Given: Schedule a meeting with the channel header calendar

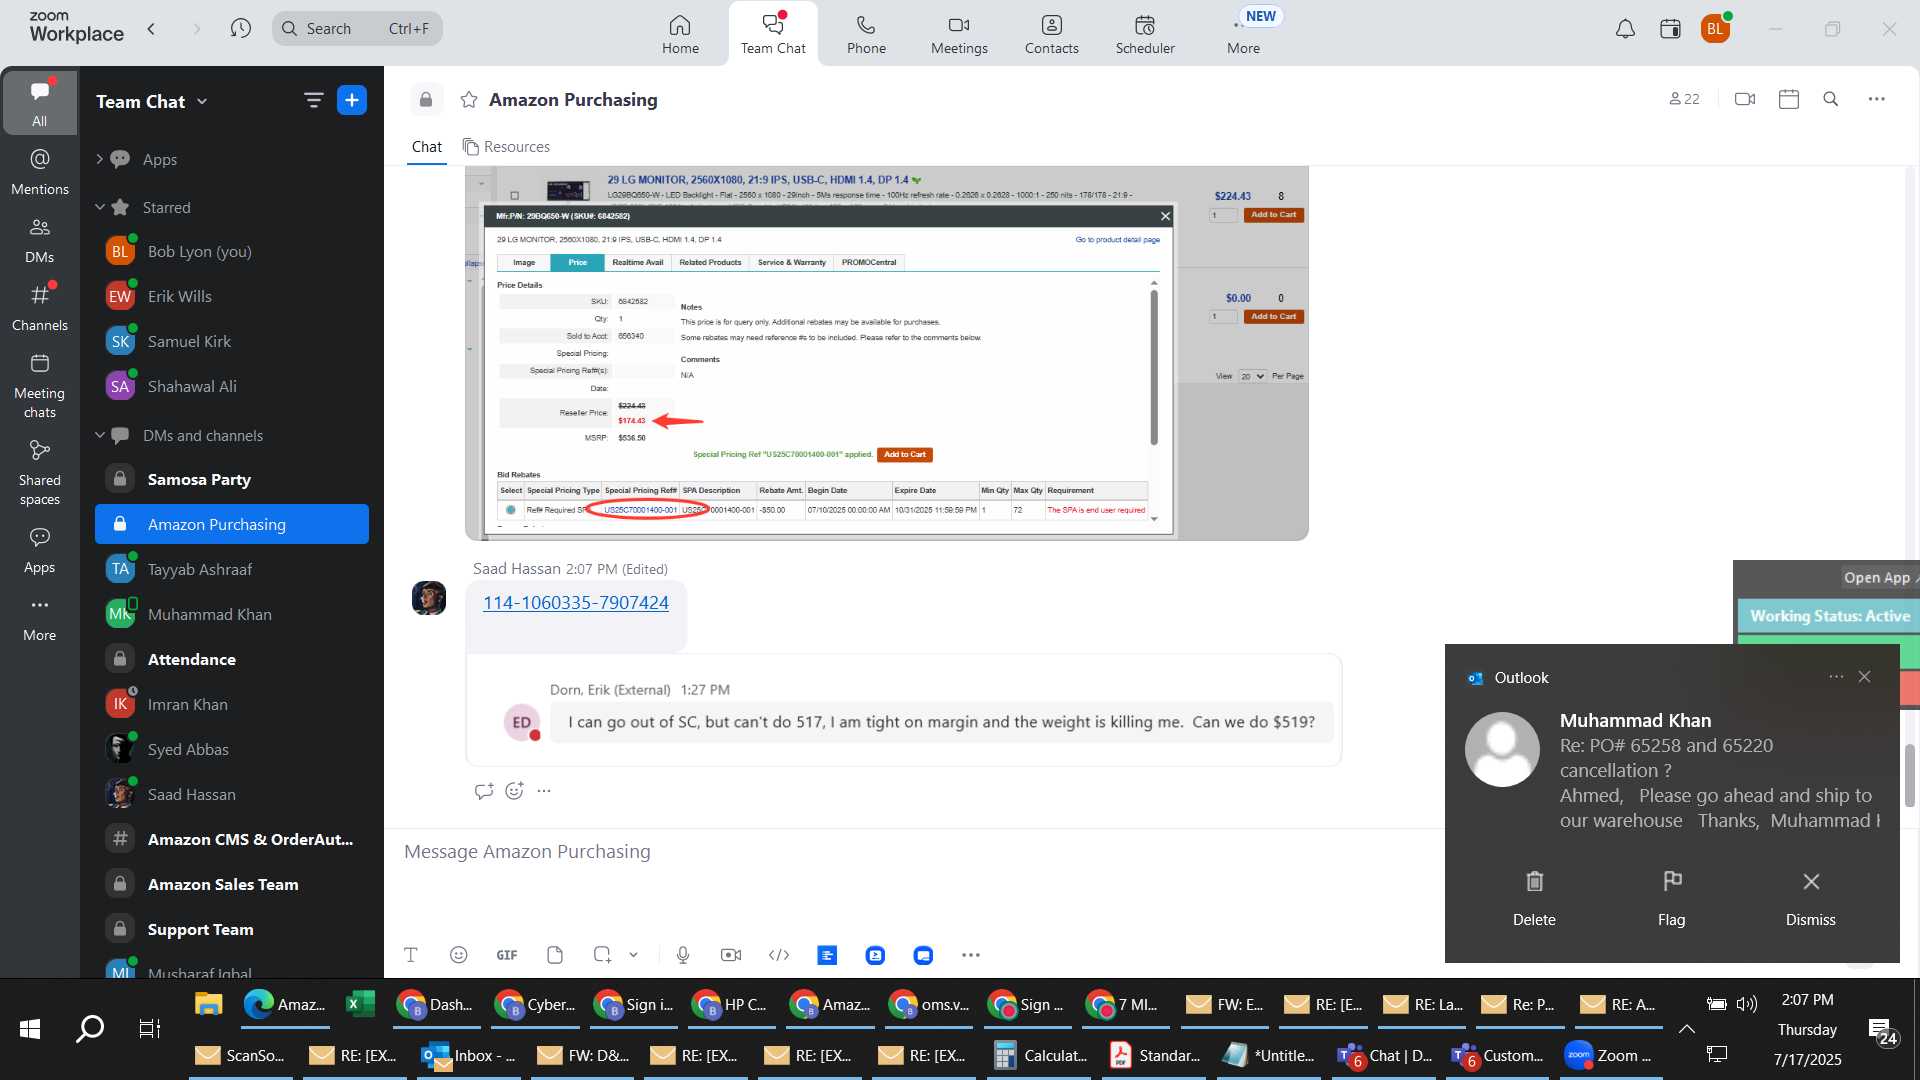Looking at the screenshot, I should (x=1789, y=99).
